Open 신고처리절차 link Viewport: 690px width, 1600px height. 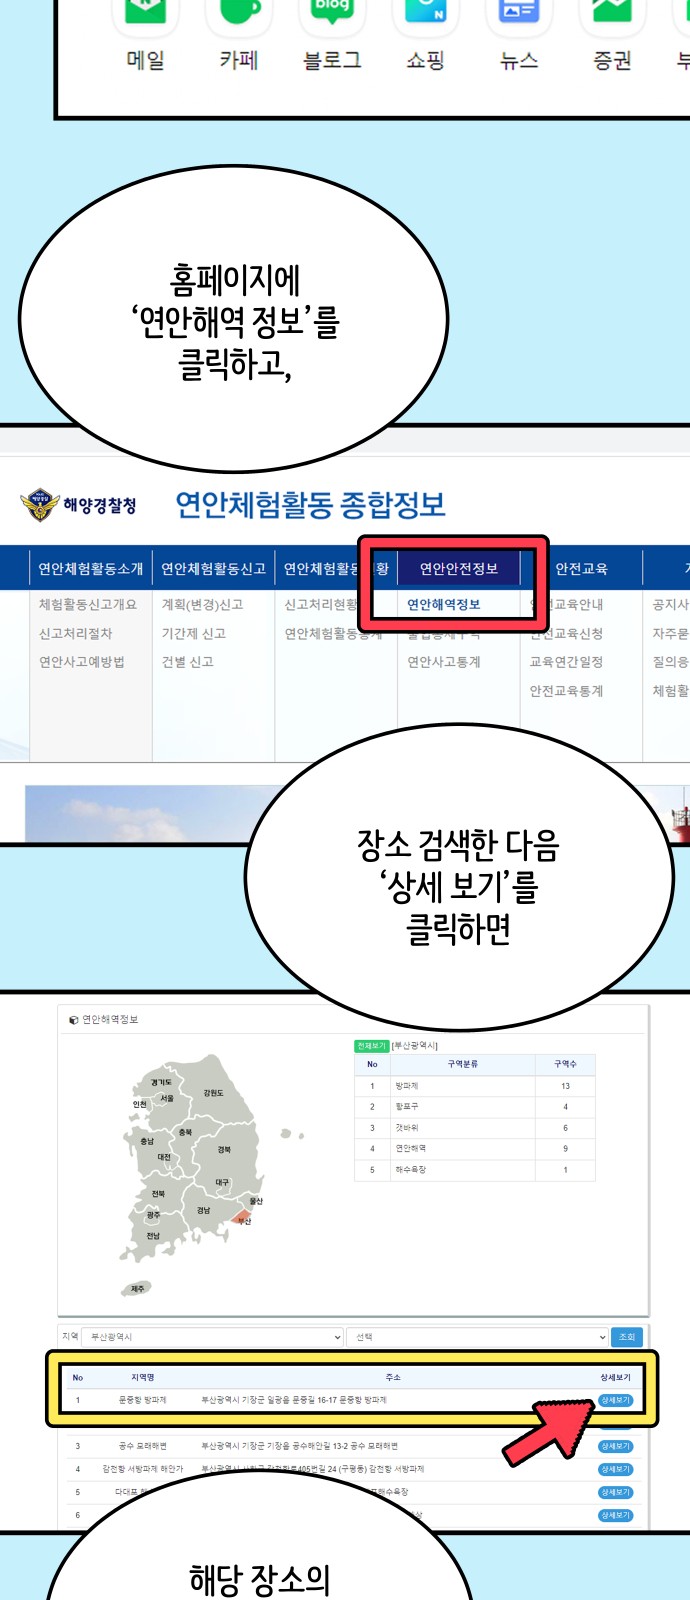coord(76,633)
